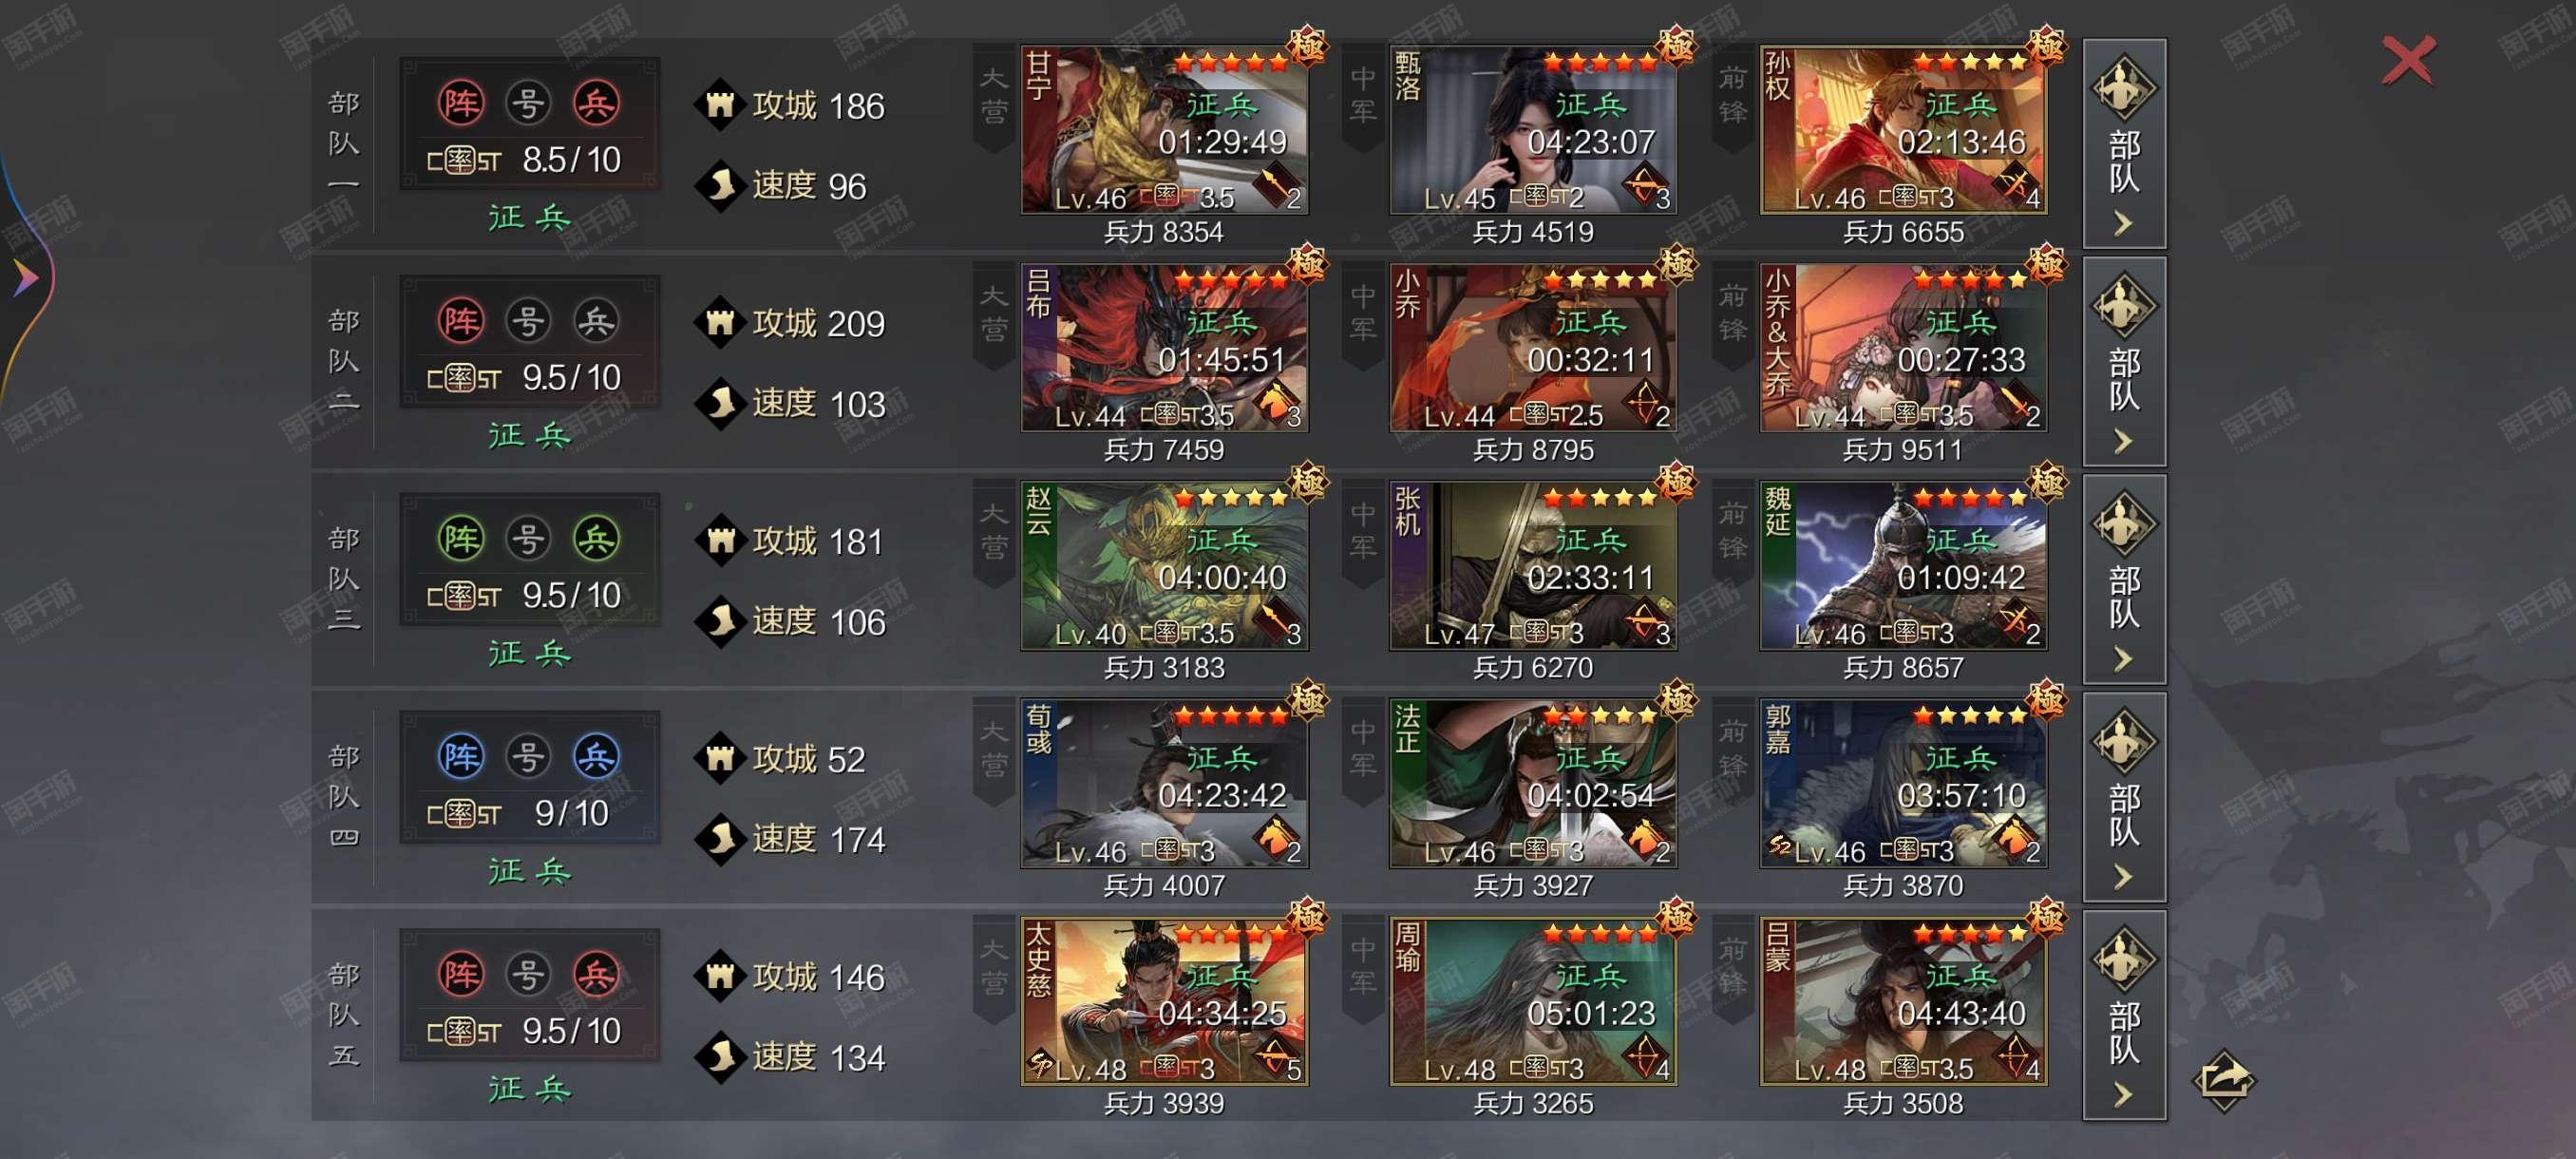Screen dimensions: 2576x1159
Task: Click the share arrow icon at bottom right
Action: 2224,1080
